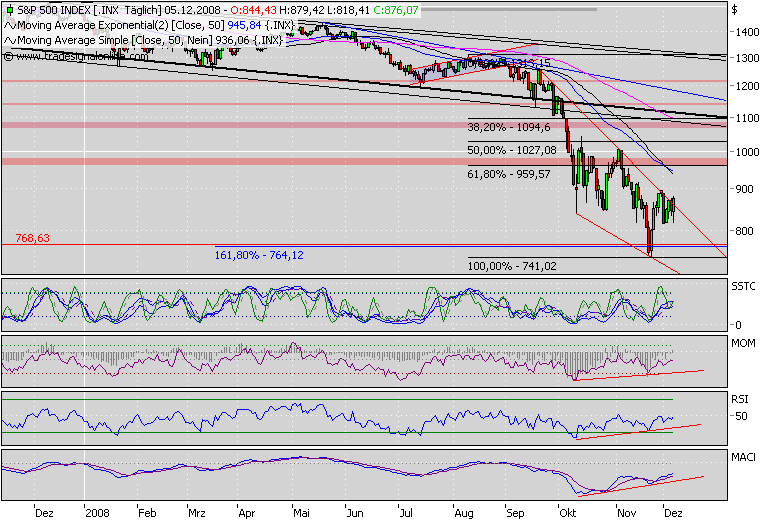Viewport: 769px width, 520px height.
Task: Click the Nov month label on time axis
Action: click(x=626, y=513)
